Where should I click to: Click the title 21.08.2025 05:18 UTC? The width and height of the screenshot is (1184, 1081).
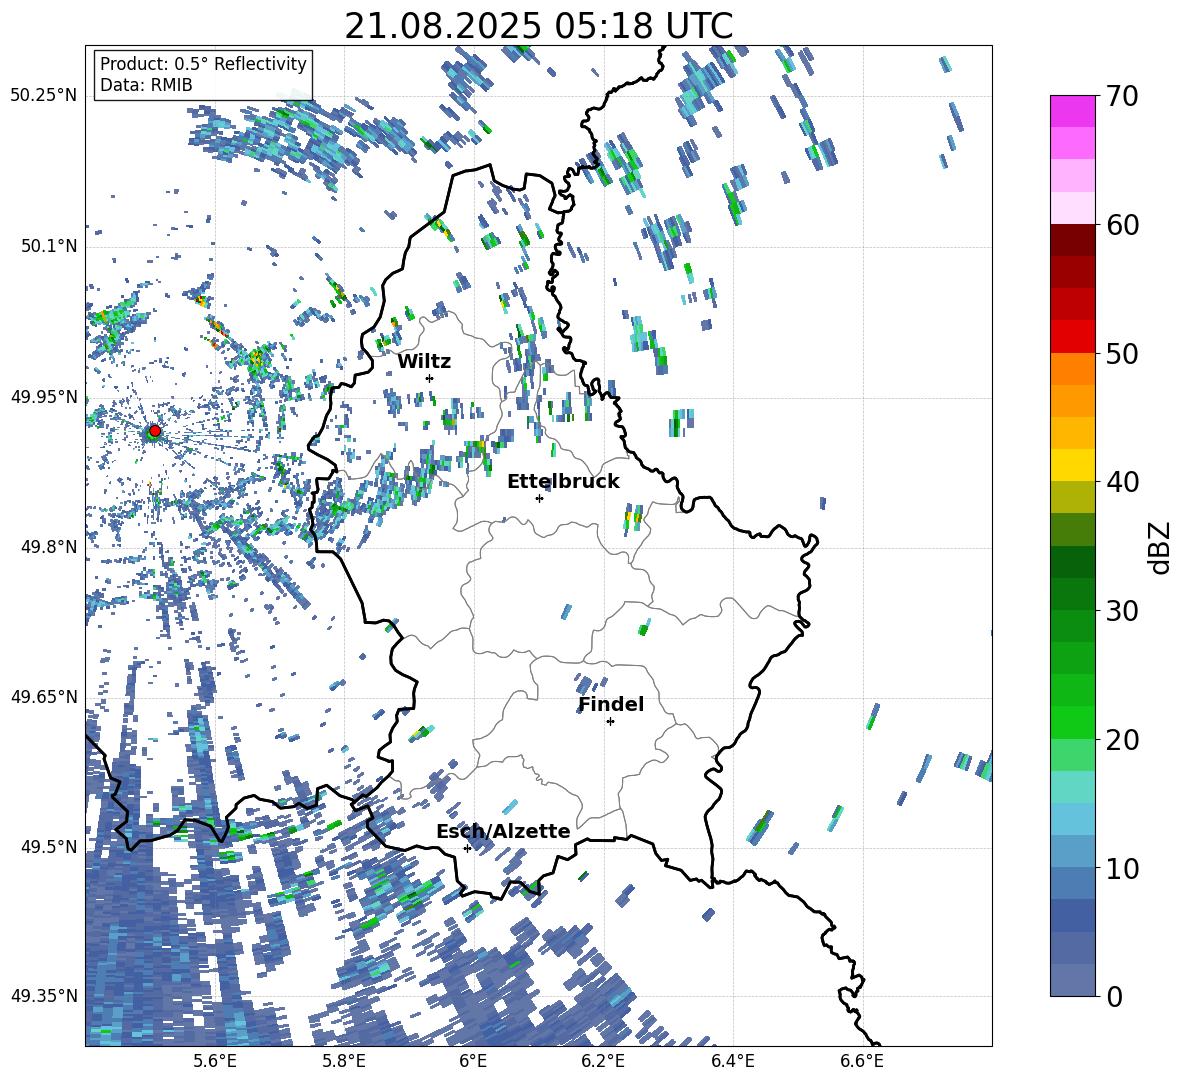tap(538, 26)
